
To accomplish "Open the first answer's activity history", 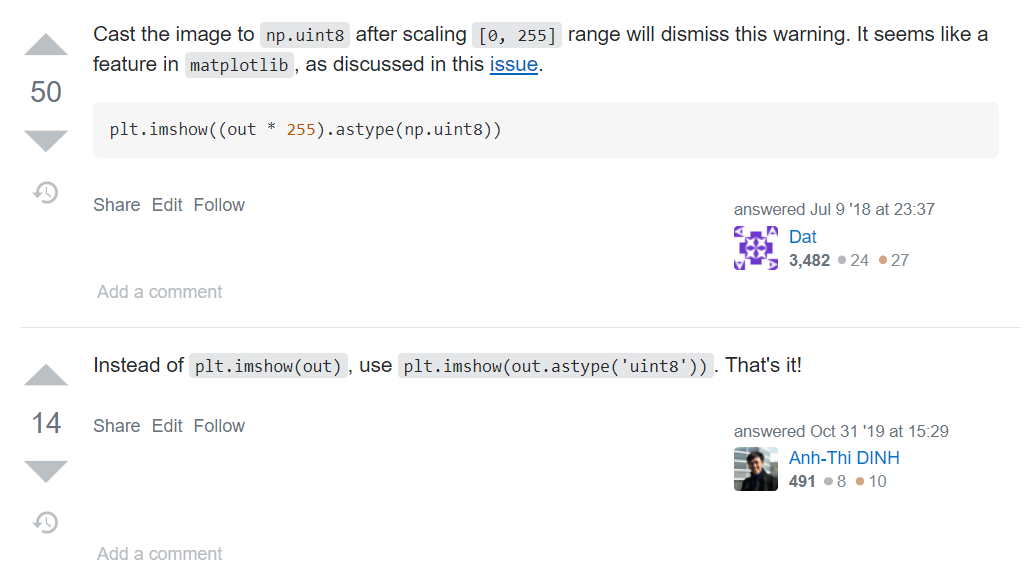I will click(46, 193).
